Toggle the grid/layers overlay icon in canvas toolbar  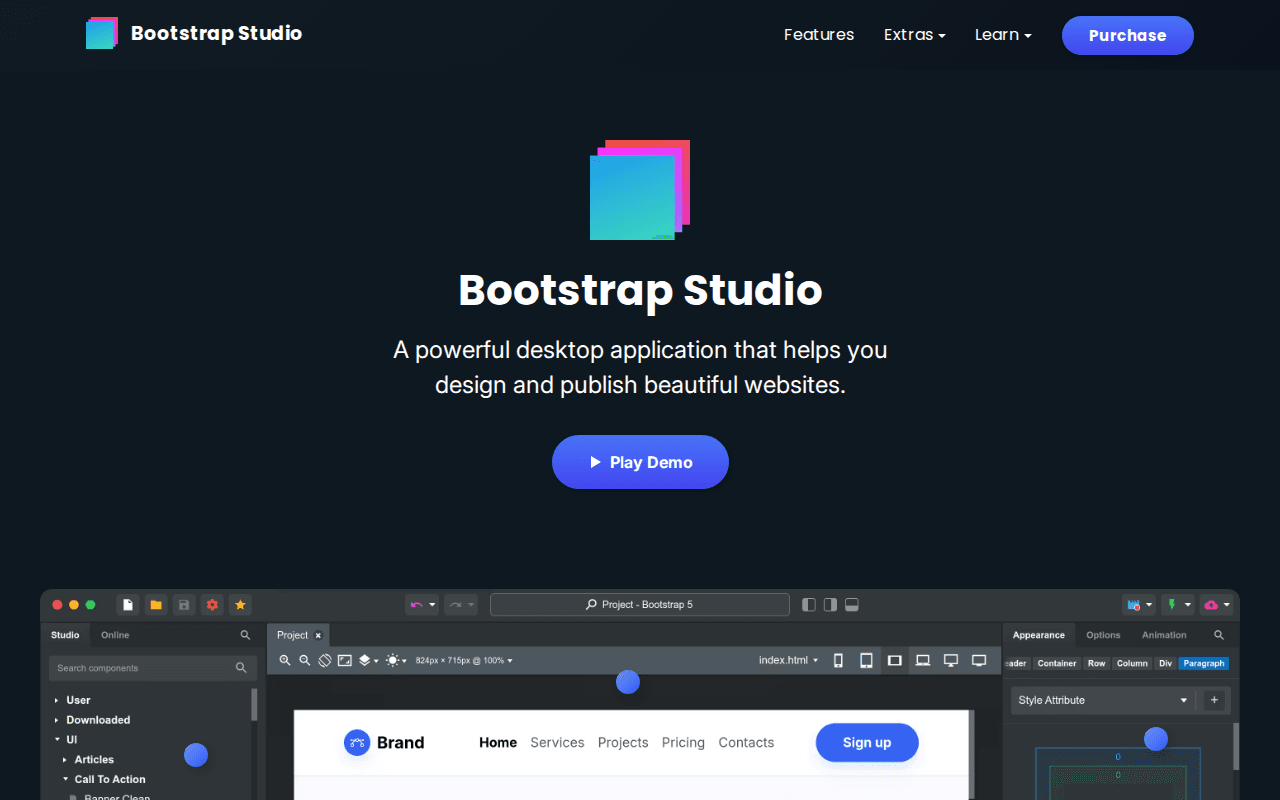point(363,660)
